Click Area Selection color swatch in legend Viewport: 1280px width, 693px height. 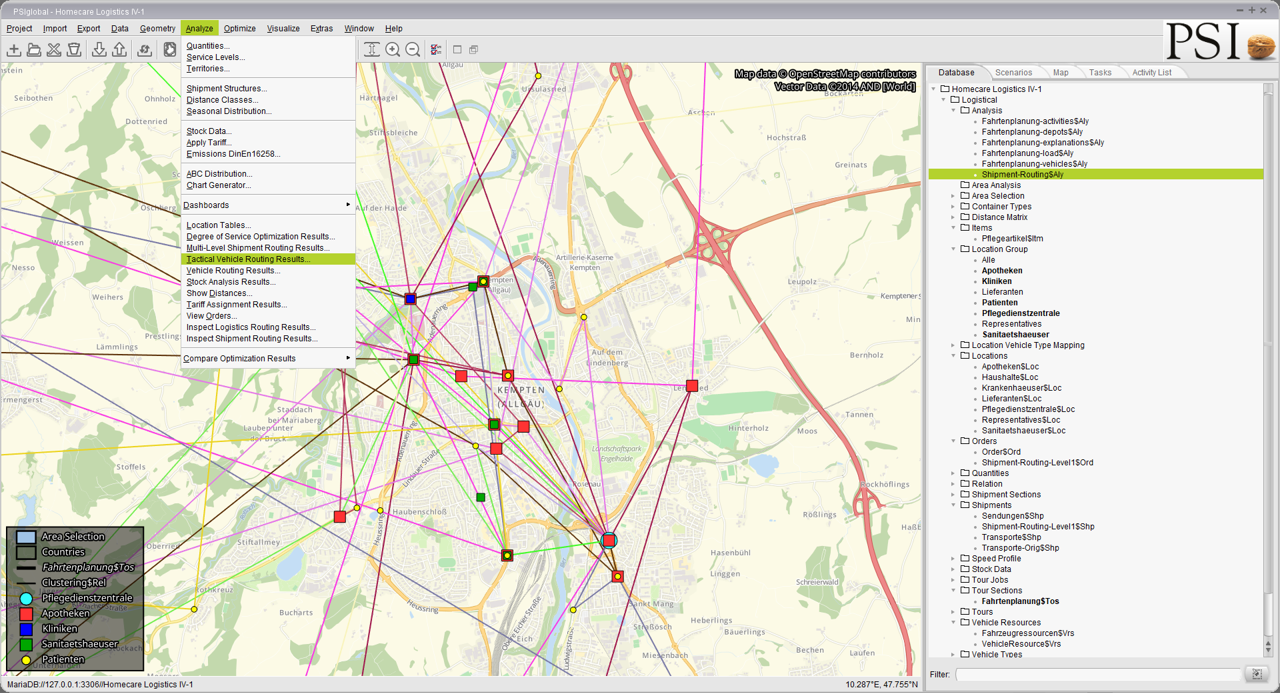[x=26, y=537]
